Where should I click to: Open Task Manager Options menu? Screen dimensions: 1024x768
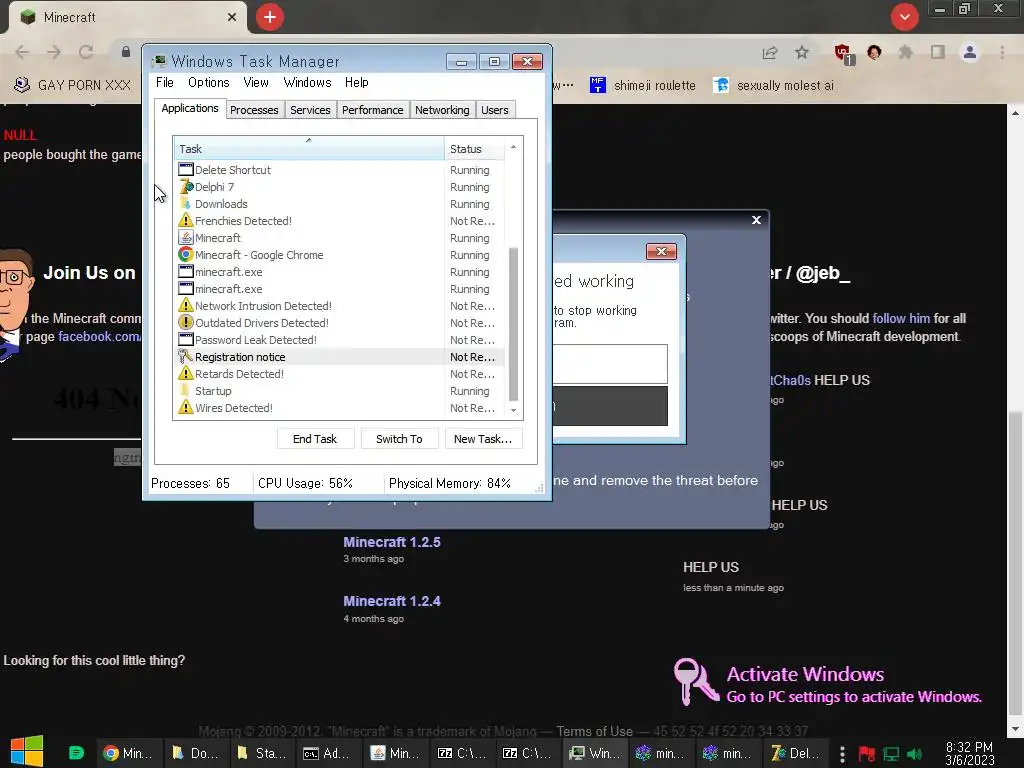click(208, 82)
